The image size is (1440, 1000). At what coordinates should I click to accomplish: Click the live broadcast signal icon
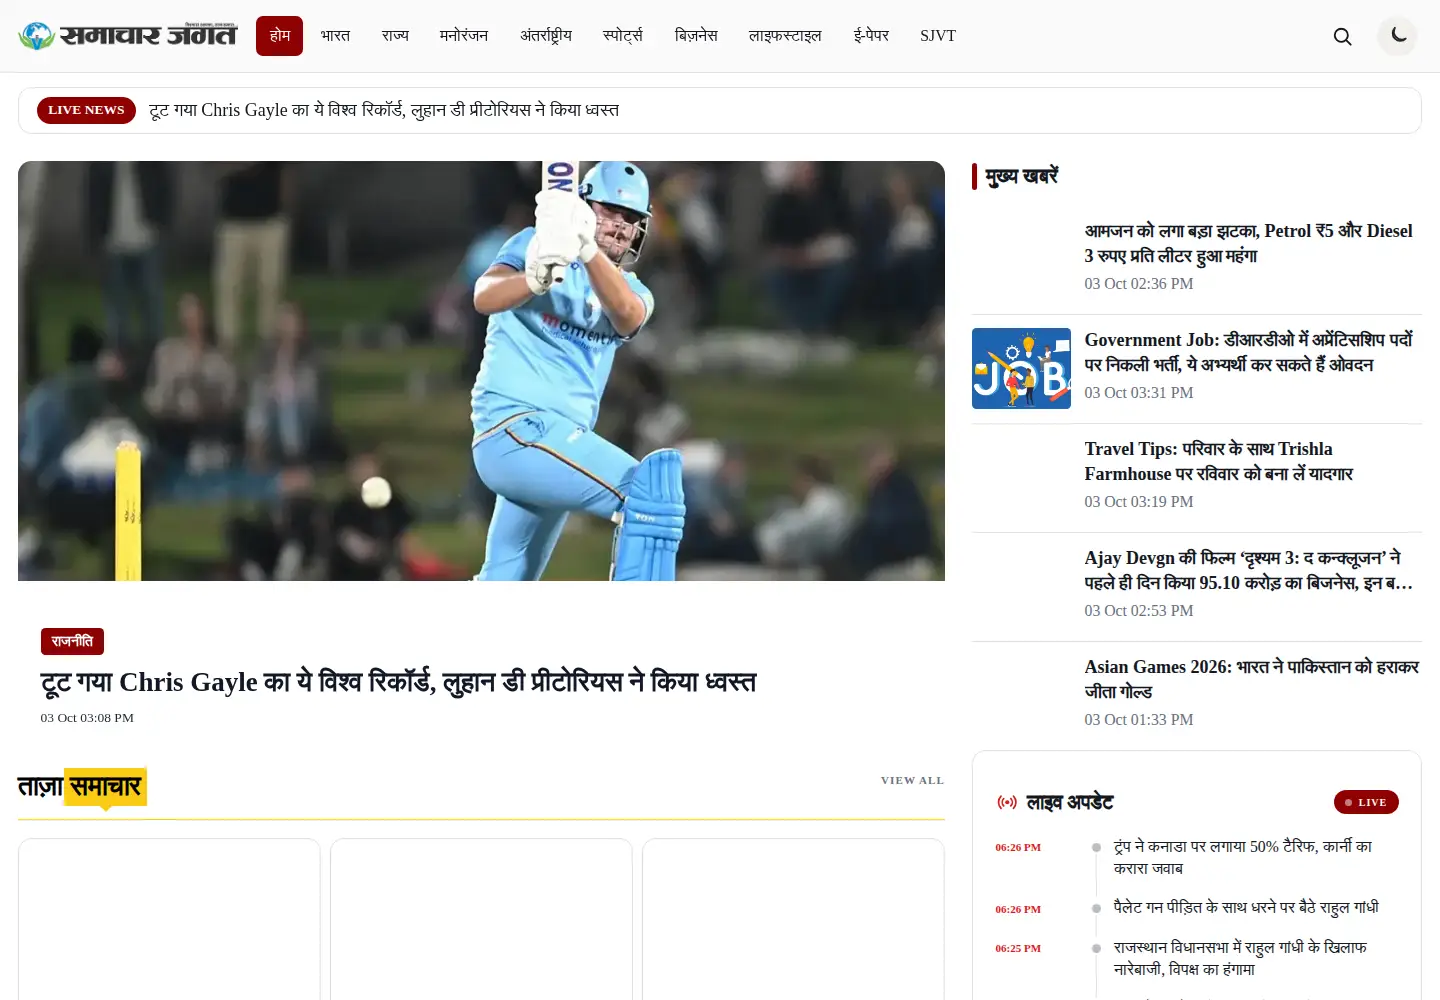pos(1007,802)
